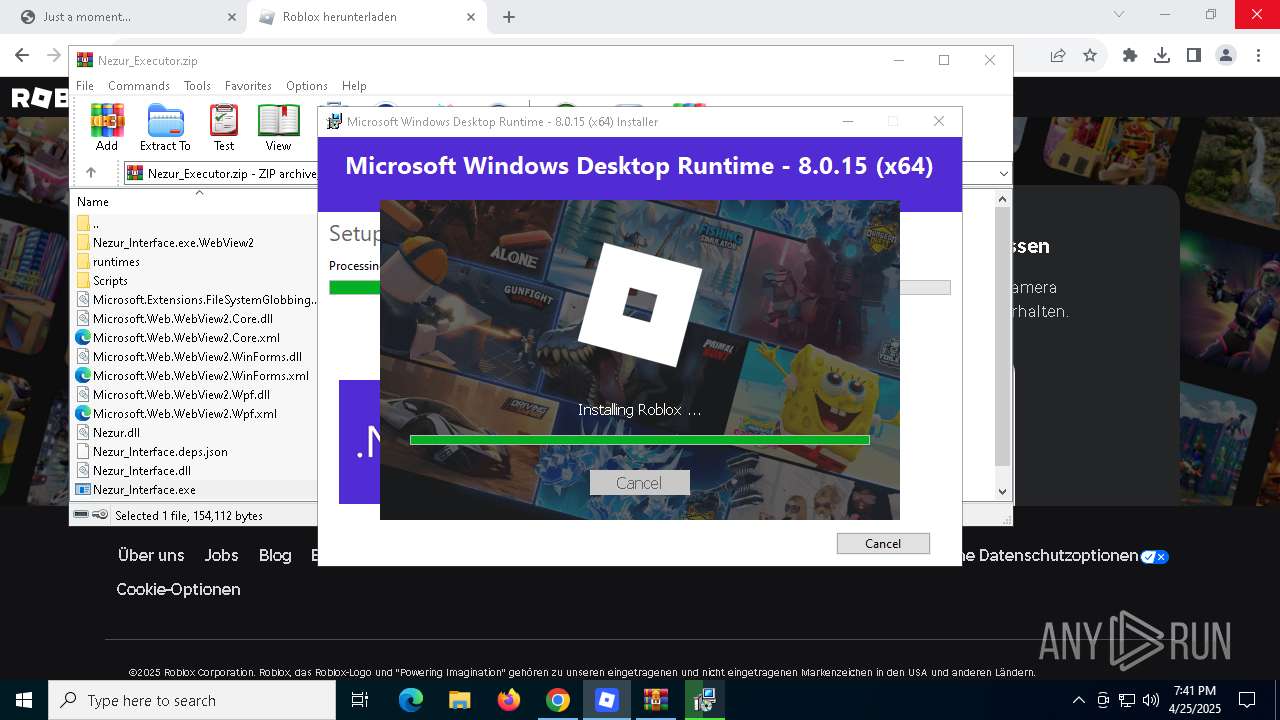Select Nezur_Interface.dll file
This screenshot has height=720, width=1280.
141,471
